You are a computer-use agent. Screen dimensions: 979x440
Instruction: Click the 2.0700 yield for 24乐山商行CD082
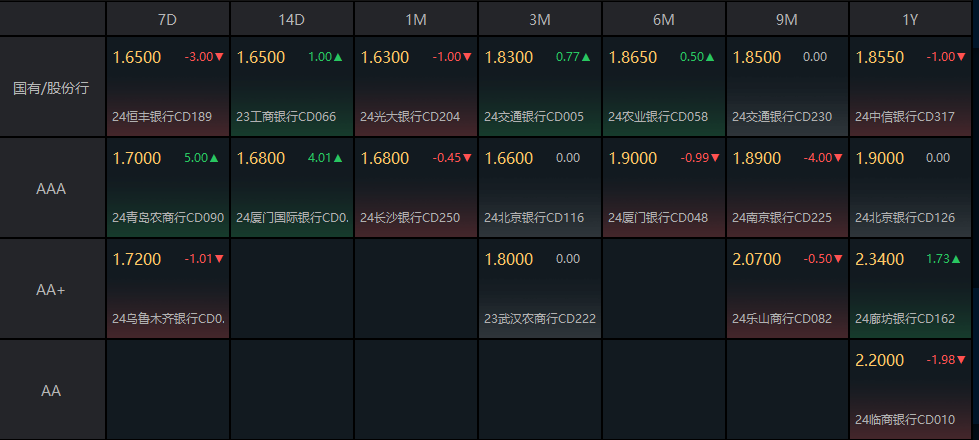pyautogui.click(x=757, y=260)
